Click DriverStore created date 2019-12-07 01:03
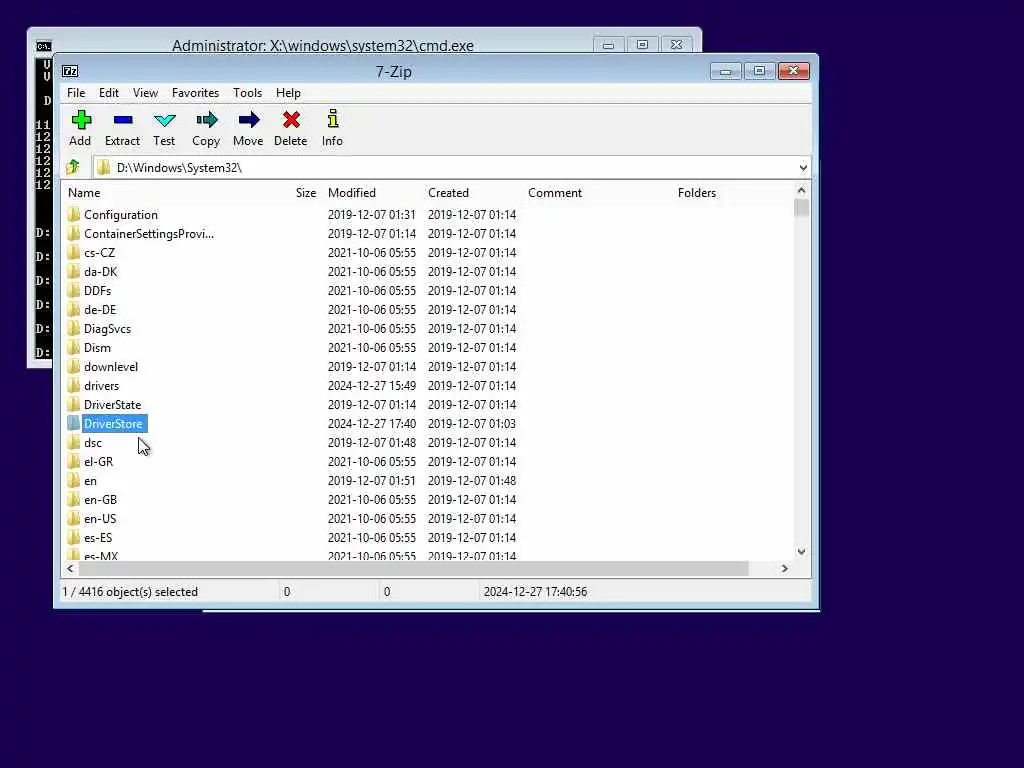1024x768 pixels. coord(472,423)
